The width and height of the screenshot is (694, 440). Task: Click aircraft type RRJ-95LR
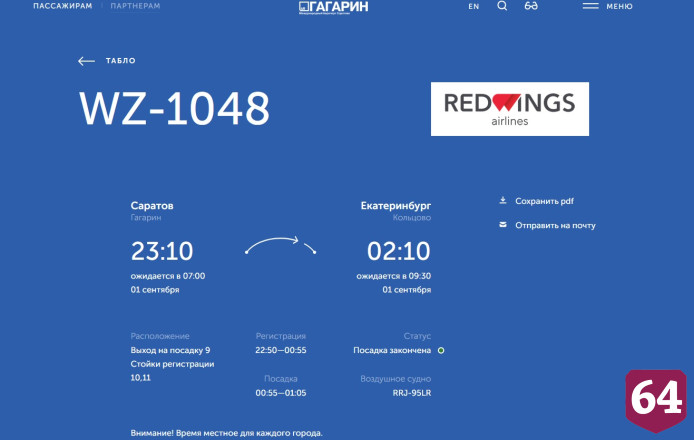coord(412,393)
